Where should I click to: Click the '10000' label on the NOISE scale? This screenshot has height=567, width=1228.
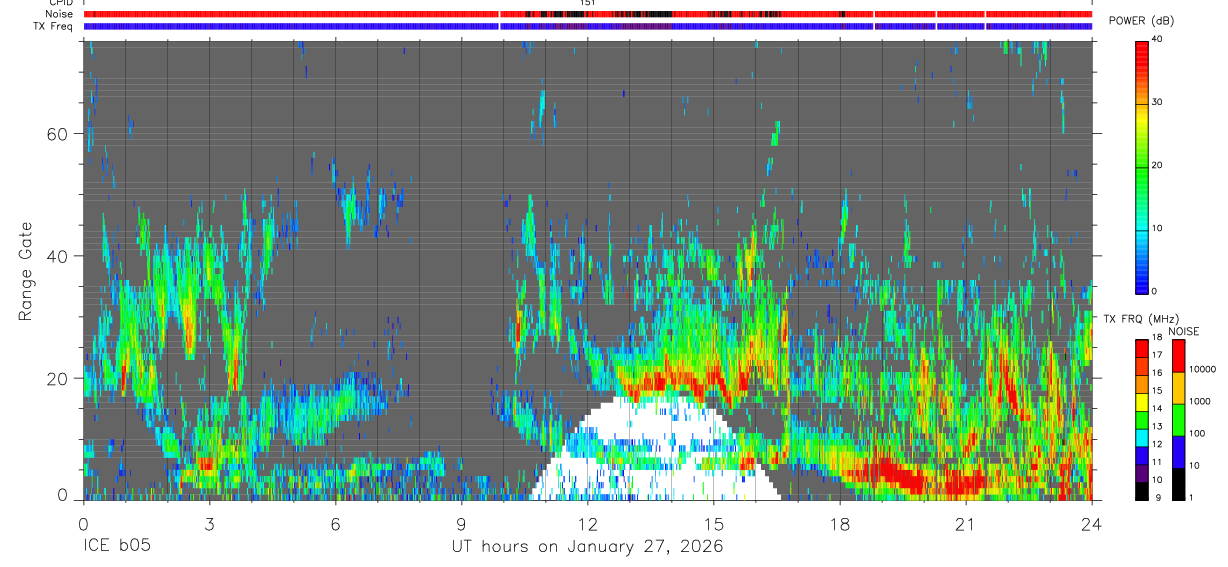[1203, 369]
